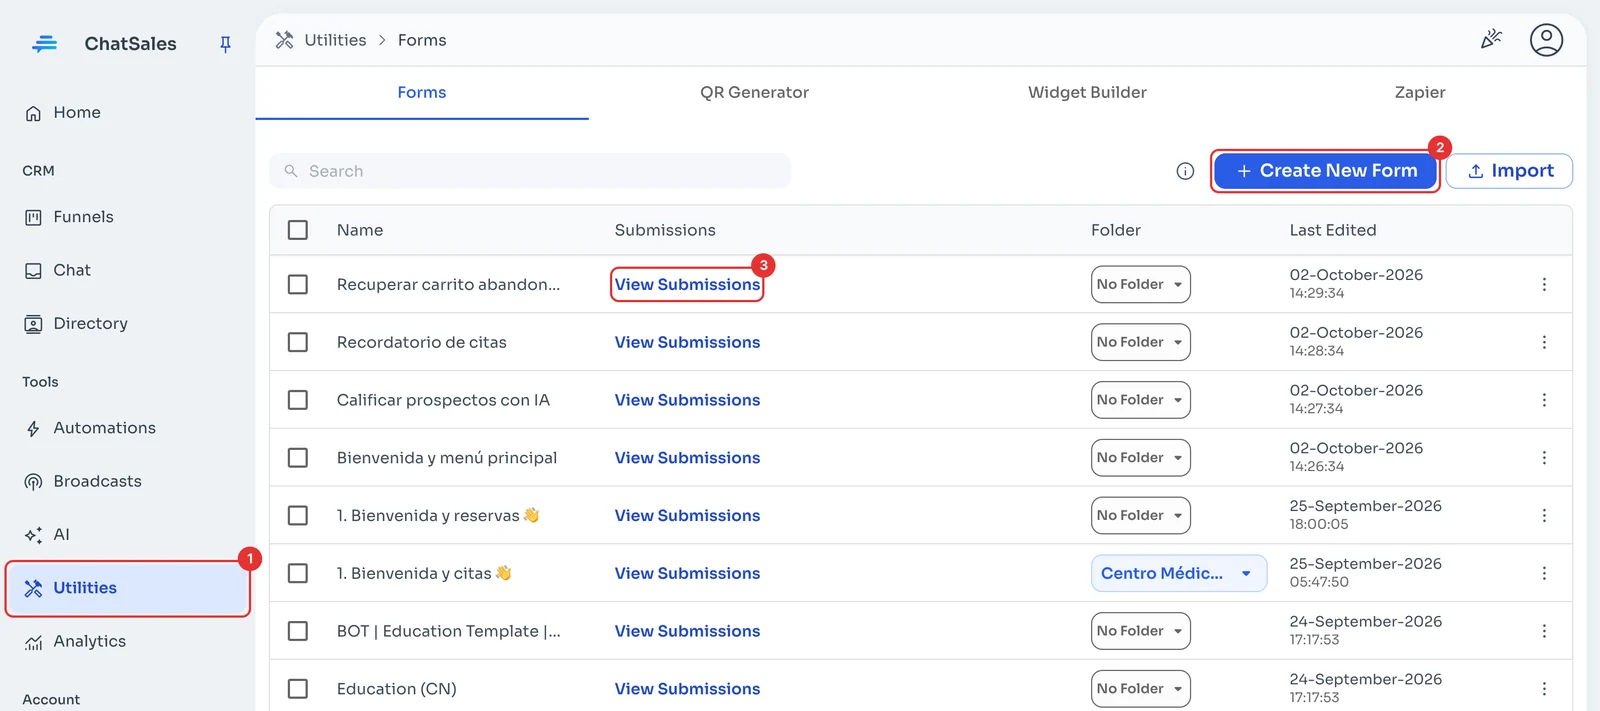The height and width of the screenshot is (711, 1600).
Task: Open folder dropdown for Recuperar carrito row
Action: coord(1141,284)
